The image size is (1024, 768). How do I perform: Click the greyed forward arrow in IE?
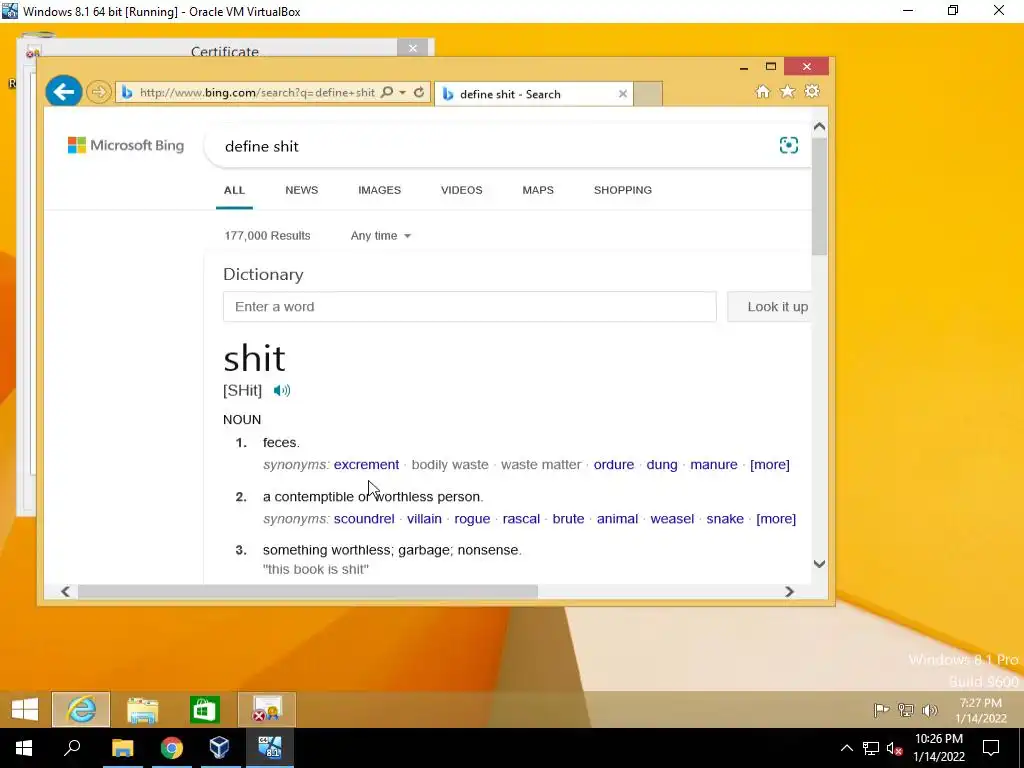click(x=99, y=92)
